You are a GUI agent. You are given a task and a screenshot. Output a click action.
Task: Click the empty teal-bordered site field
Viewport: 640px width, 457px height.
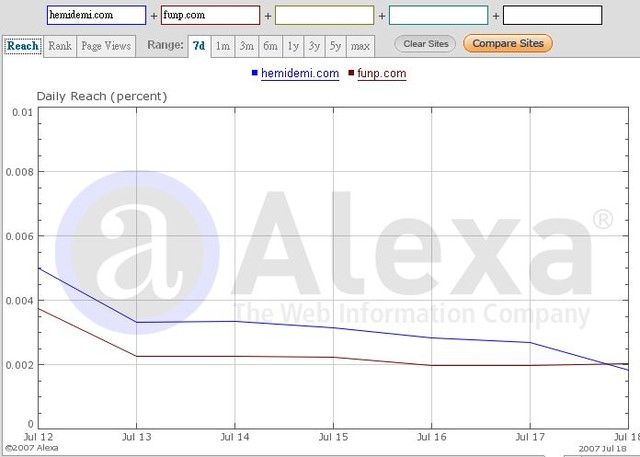click(x=438, y=16)
